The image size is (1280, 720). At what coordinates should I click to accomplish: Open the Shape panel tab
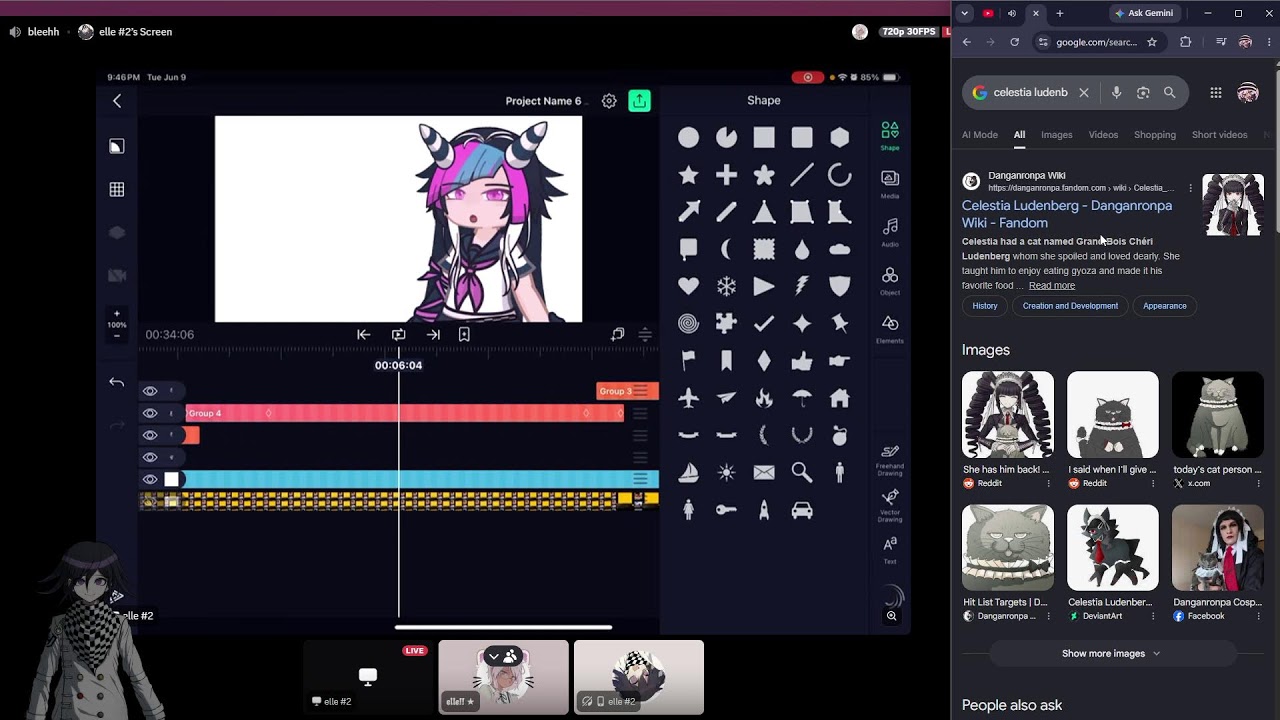[x=890, y=135]
